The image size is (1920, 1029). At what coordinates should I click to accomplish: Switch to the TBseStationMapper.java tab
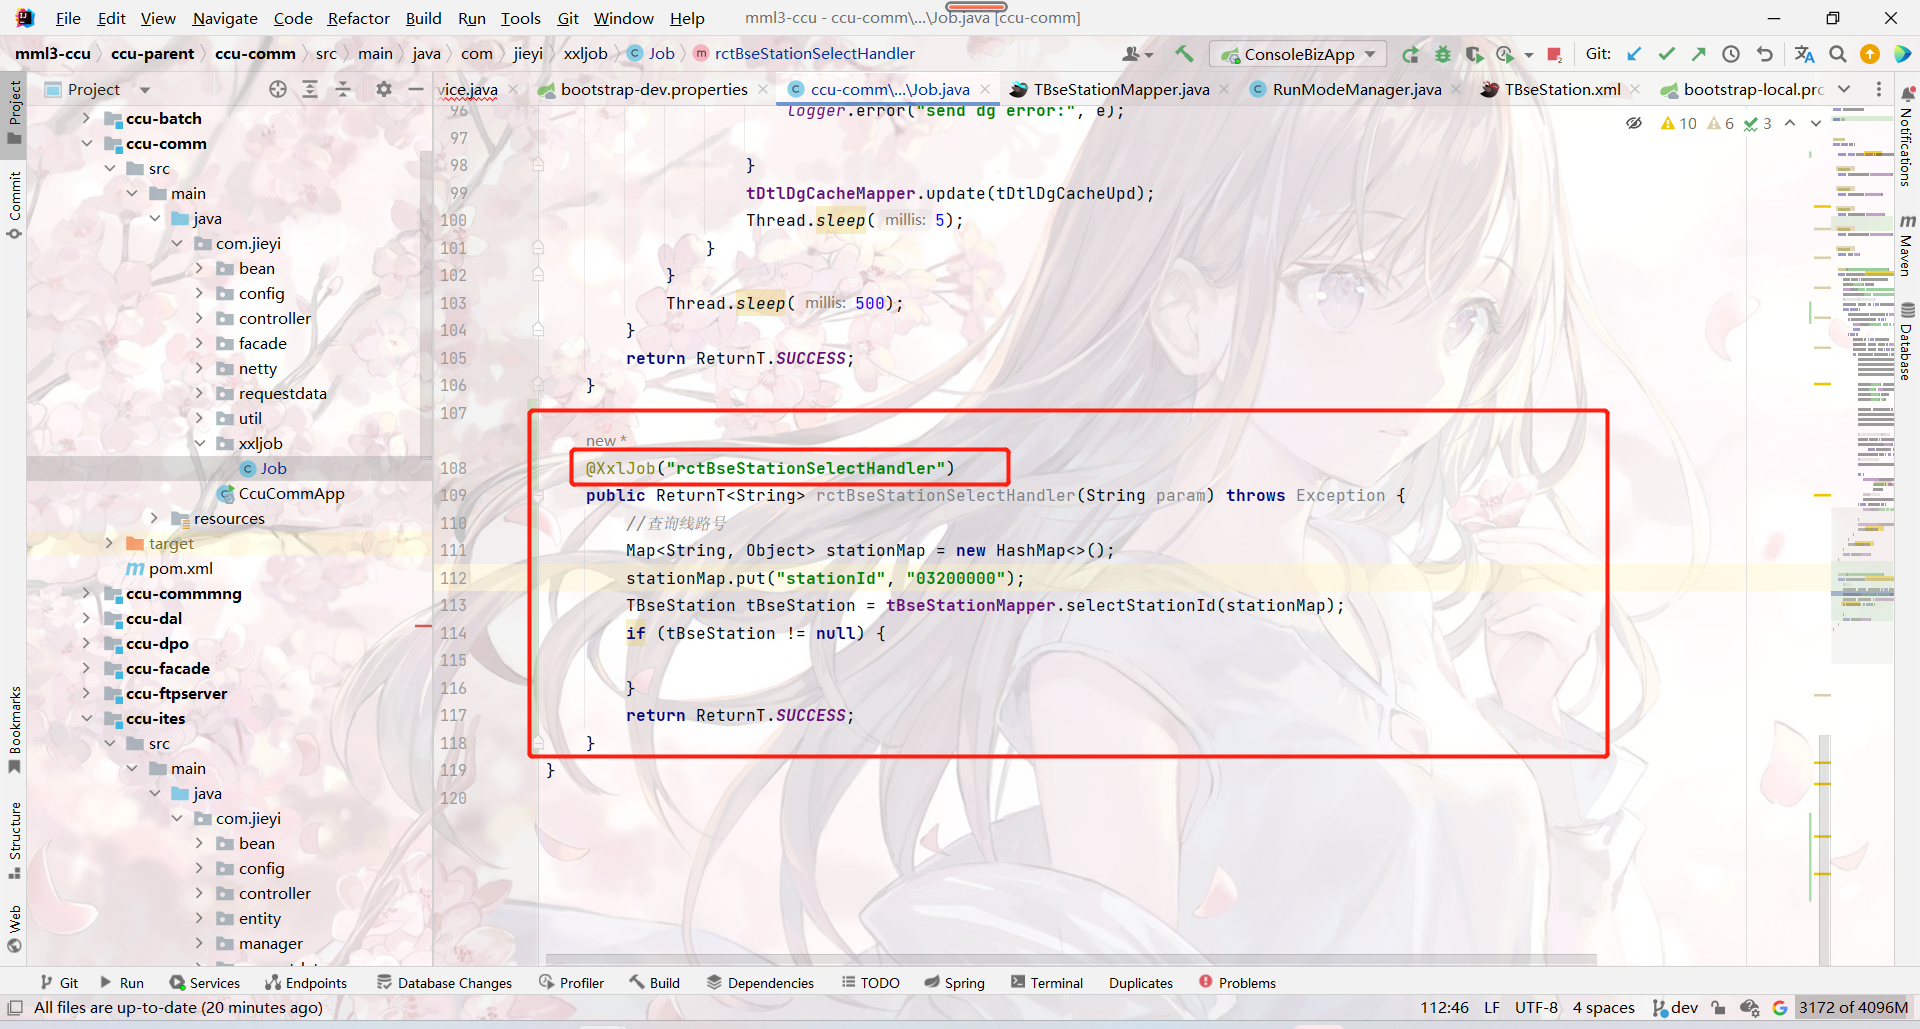pos(1120,89)
